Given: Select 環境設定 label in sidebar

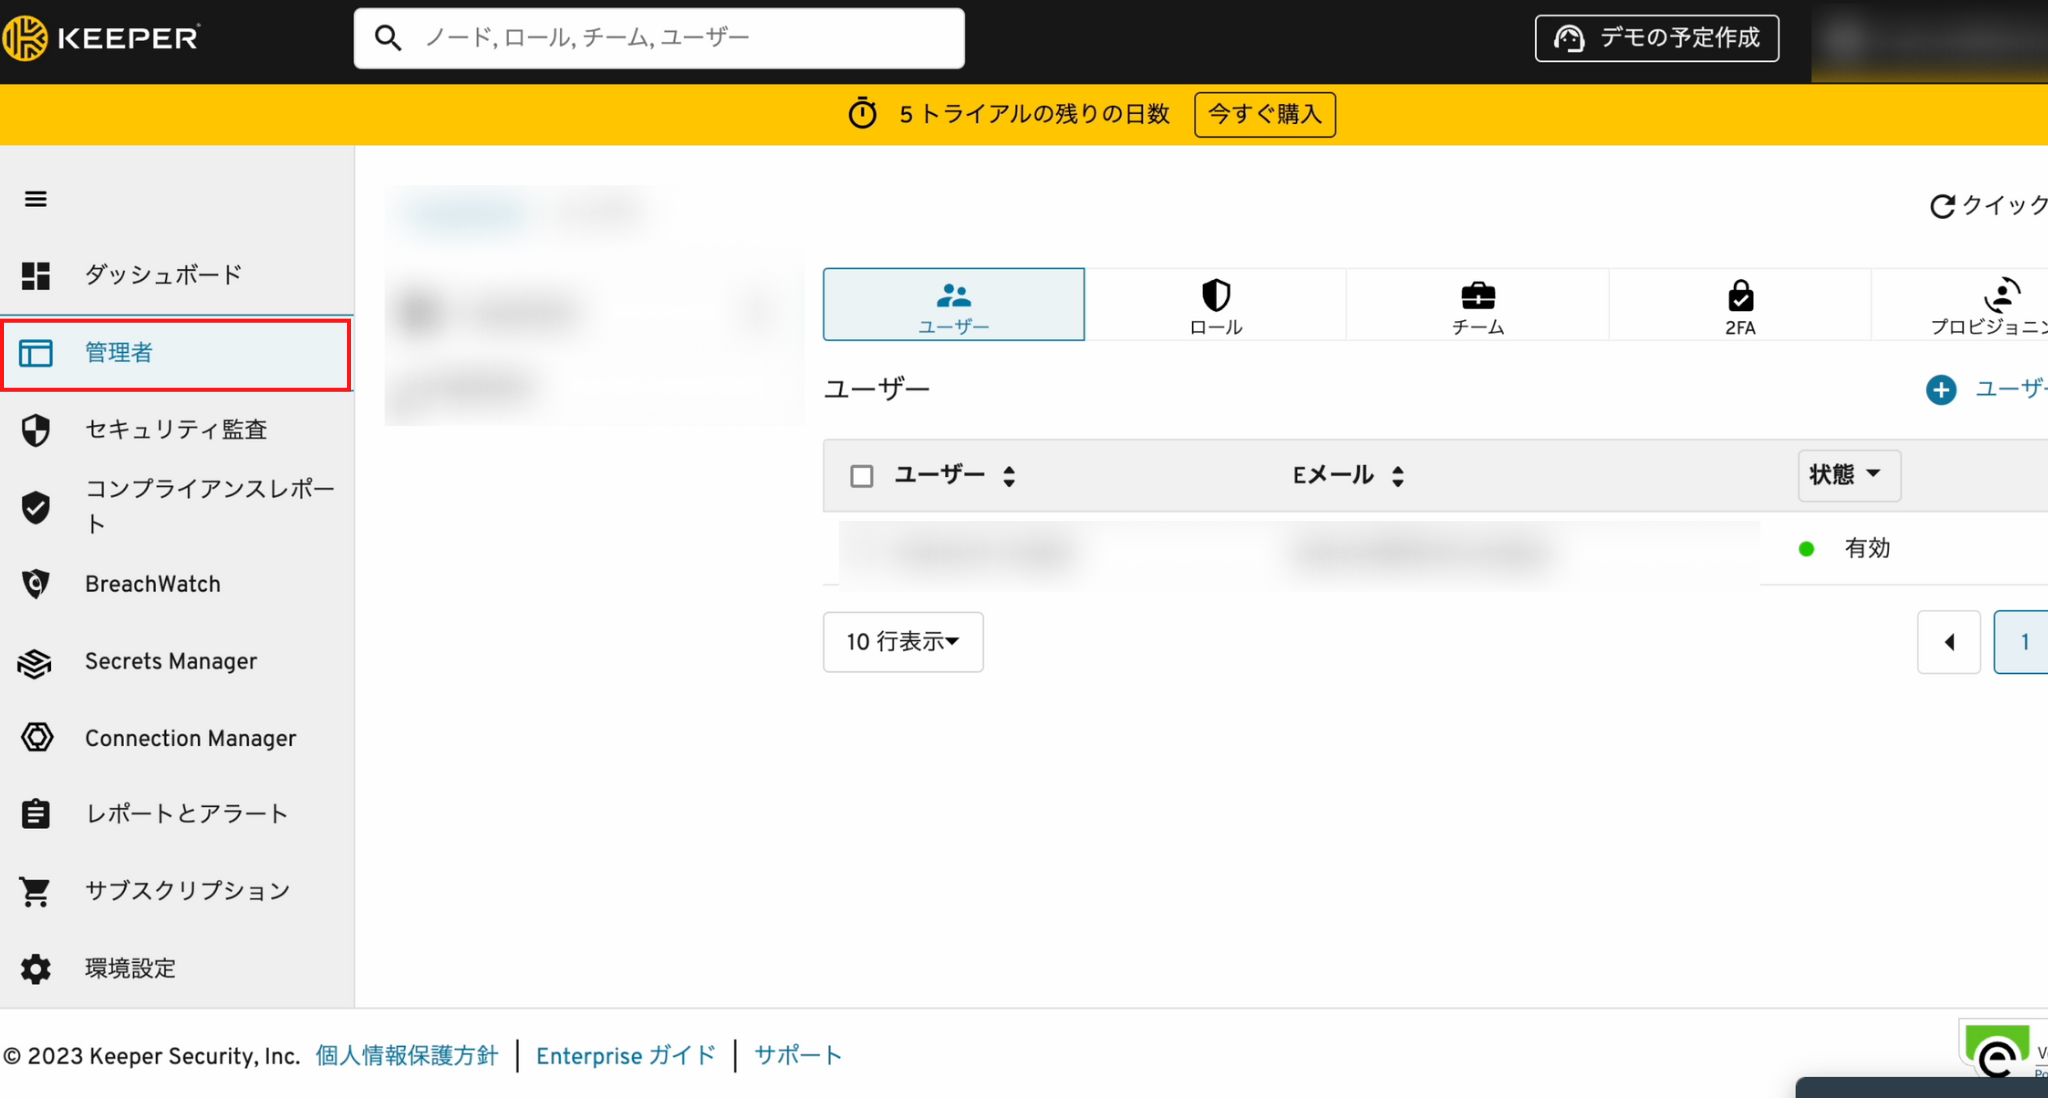Looking at the screenshot, I should (130, 968).
